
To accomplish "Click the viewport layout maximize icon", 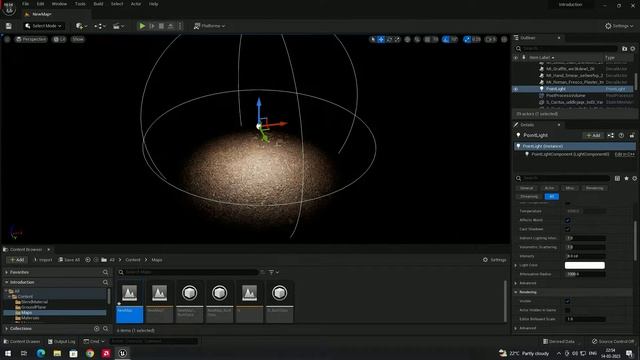I will tap(504, 39).
